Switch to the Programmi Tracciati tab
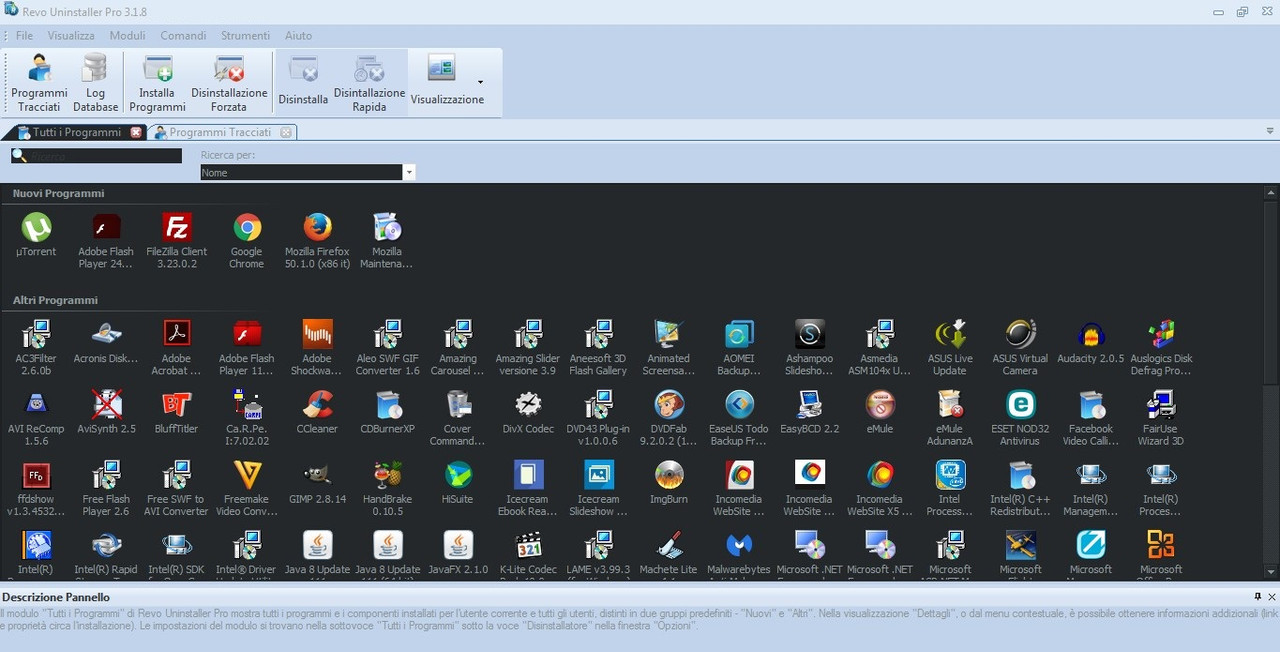This screenshot has height=652, width=1280. coord(220,132)
